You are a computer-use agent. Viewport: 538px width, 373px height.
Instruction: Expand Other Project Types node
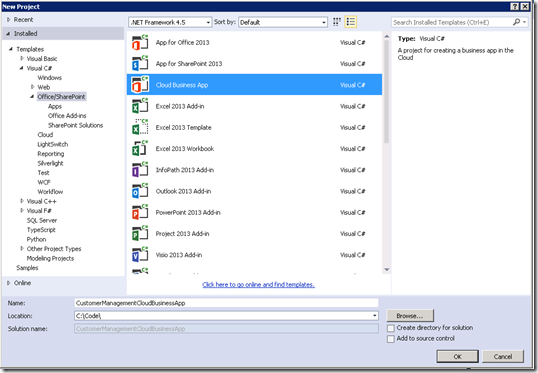22,248
